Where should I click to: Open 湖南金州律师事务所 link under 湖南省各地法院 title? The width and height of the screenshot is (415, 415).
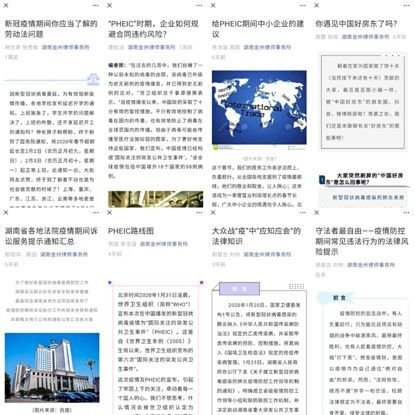pyautogui.click(x=64, y=254)
